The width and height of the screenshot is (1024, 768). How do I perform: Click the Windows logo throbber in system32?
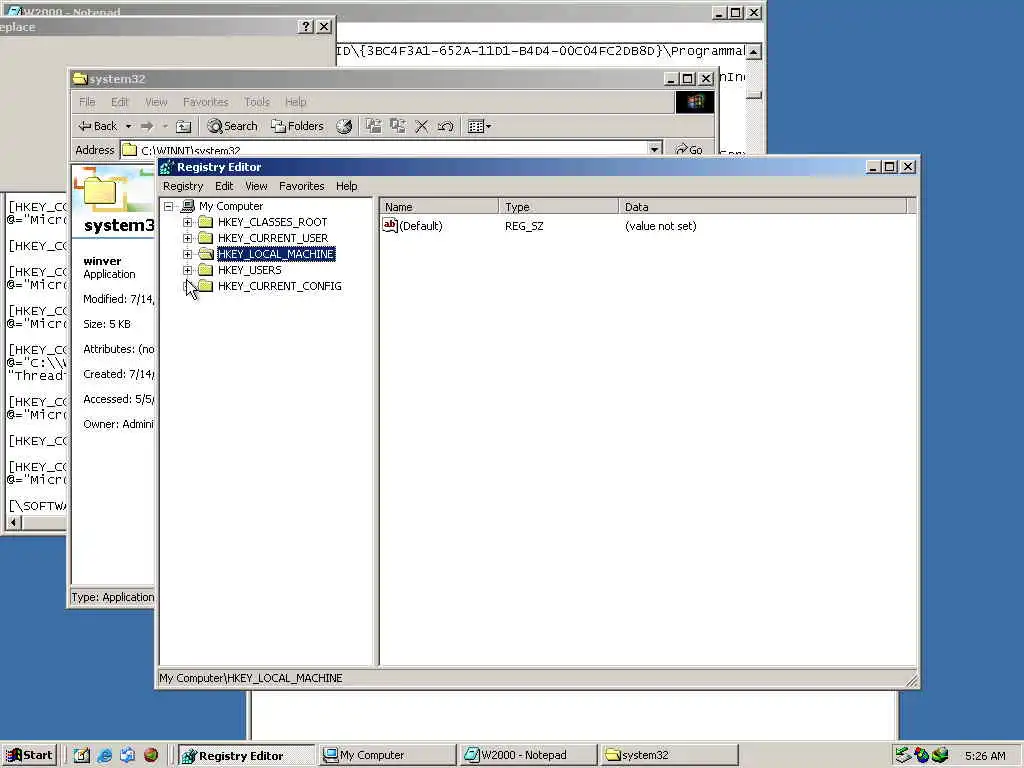pyautogui.click(x=694, y=102)
